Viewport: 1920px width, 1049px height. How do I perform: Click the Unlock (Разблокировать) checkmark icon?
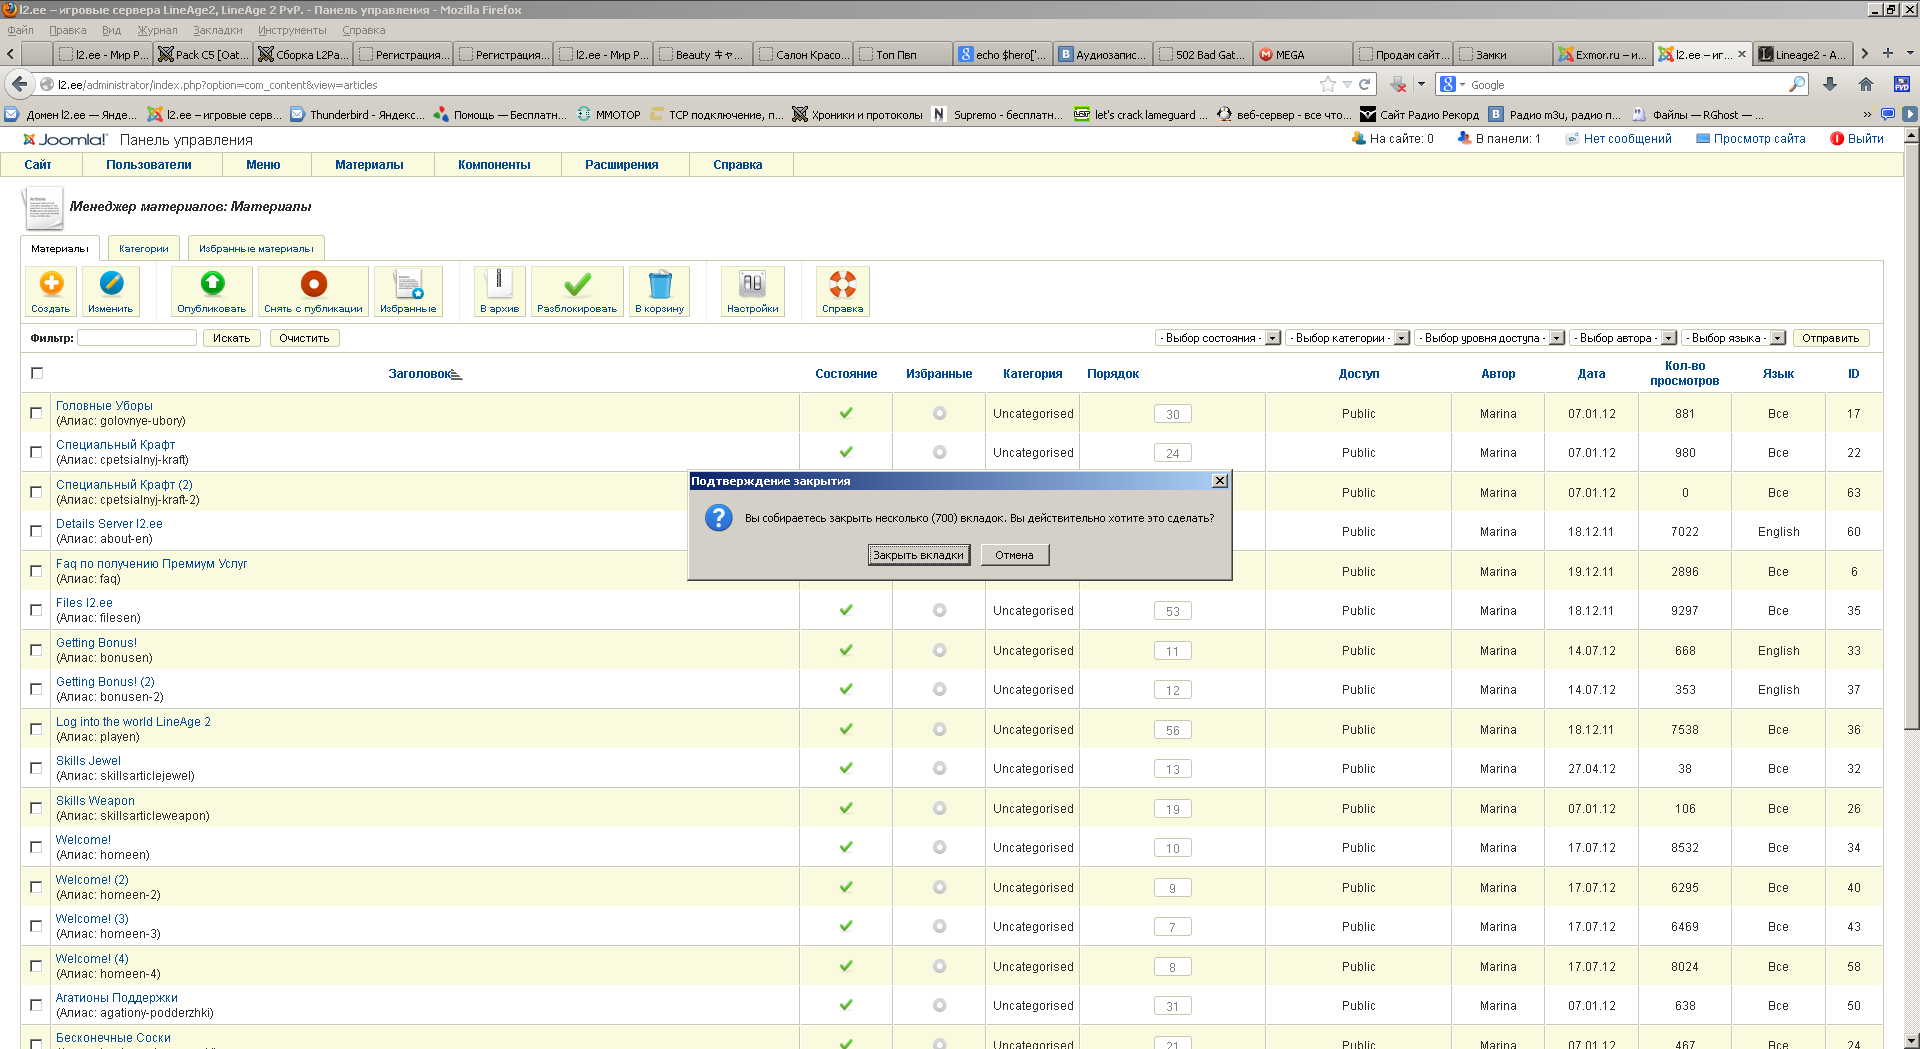(577, 291)
